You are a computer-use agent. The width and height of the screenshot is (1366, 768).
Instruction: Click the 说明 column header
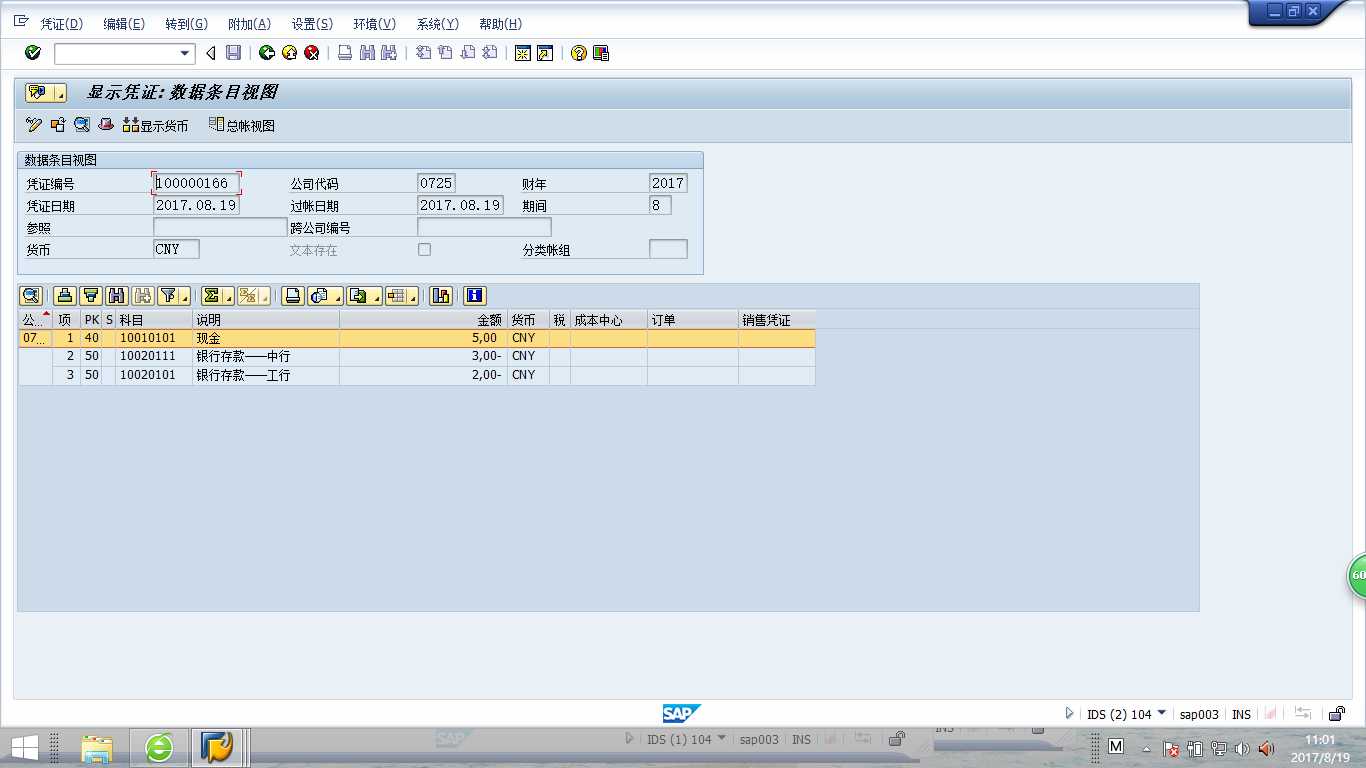click(266, 320)
